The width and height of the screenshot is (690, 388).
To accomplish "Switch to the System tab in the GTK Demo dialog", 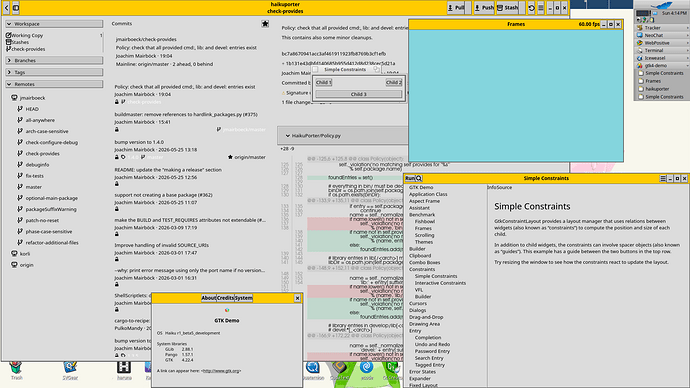I will (243, 298).
